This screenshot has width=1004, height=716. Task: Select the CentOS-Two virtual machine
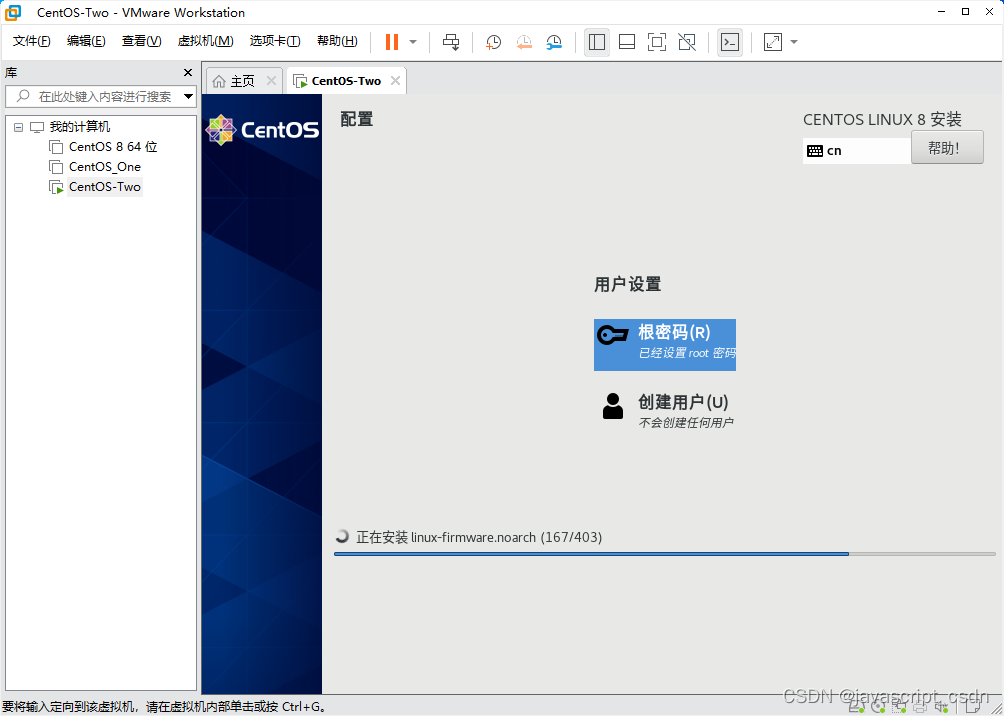tap(104, 187)
